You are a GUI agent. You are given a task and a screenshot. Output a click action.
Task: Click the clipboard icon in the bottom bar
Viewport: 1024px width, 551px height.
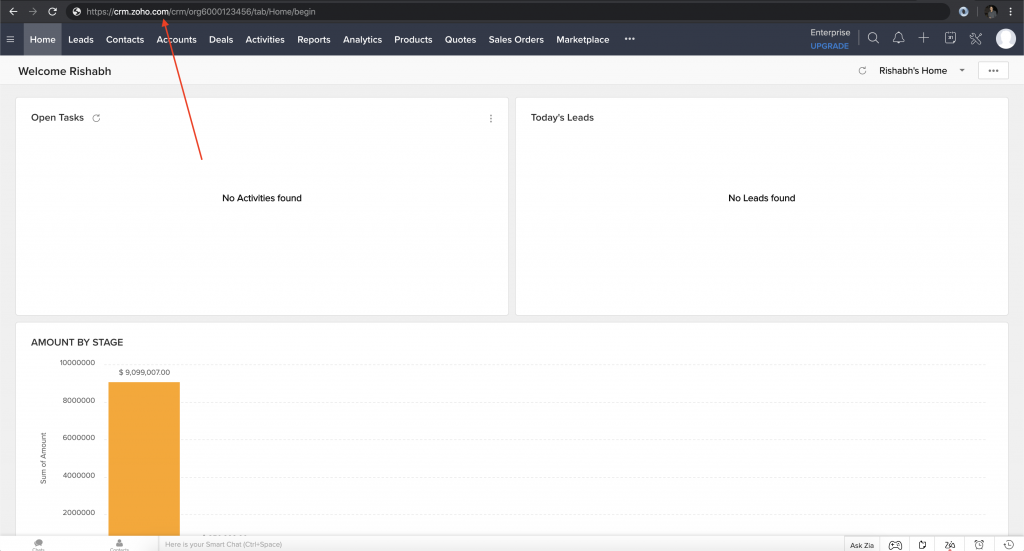point(922,544)
